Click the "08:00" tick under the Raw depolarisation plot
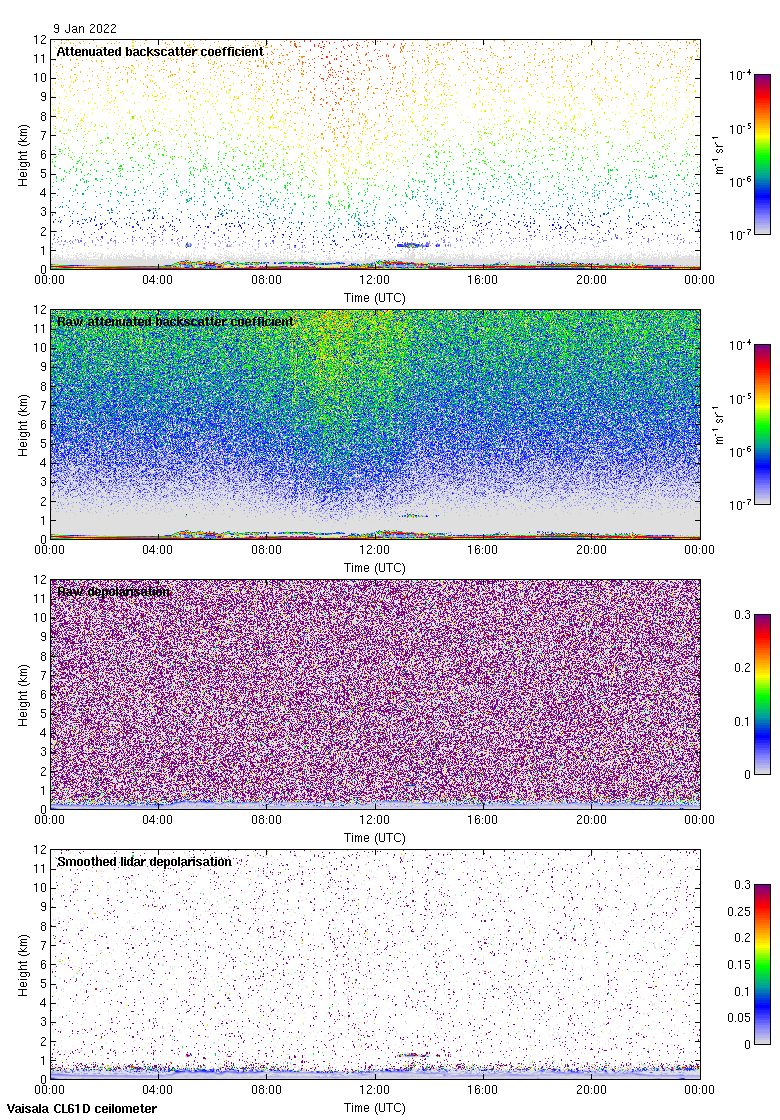The width and height of the screenshot is (780, 1120). coord(266,819)
